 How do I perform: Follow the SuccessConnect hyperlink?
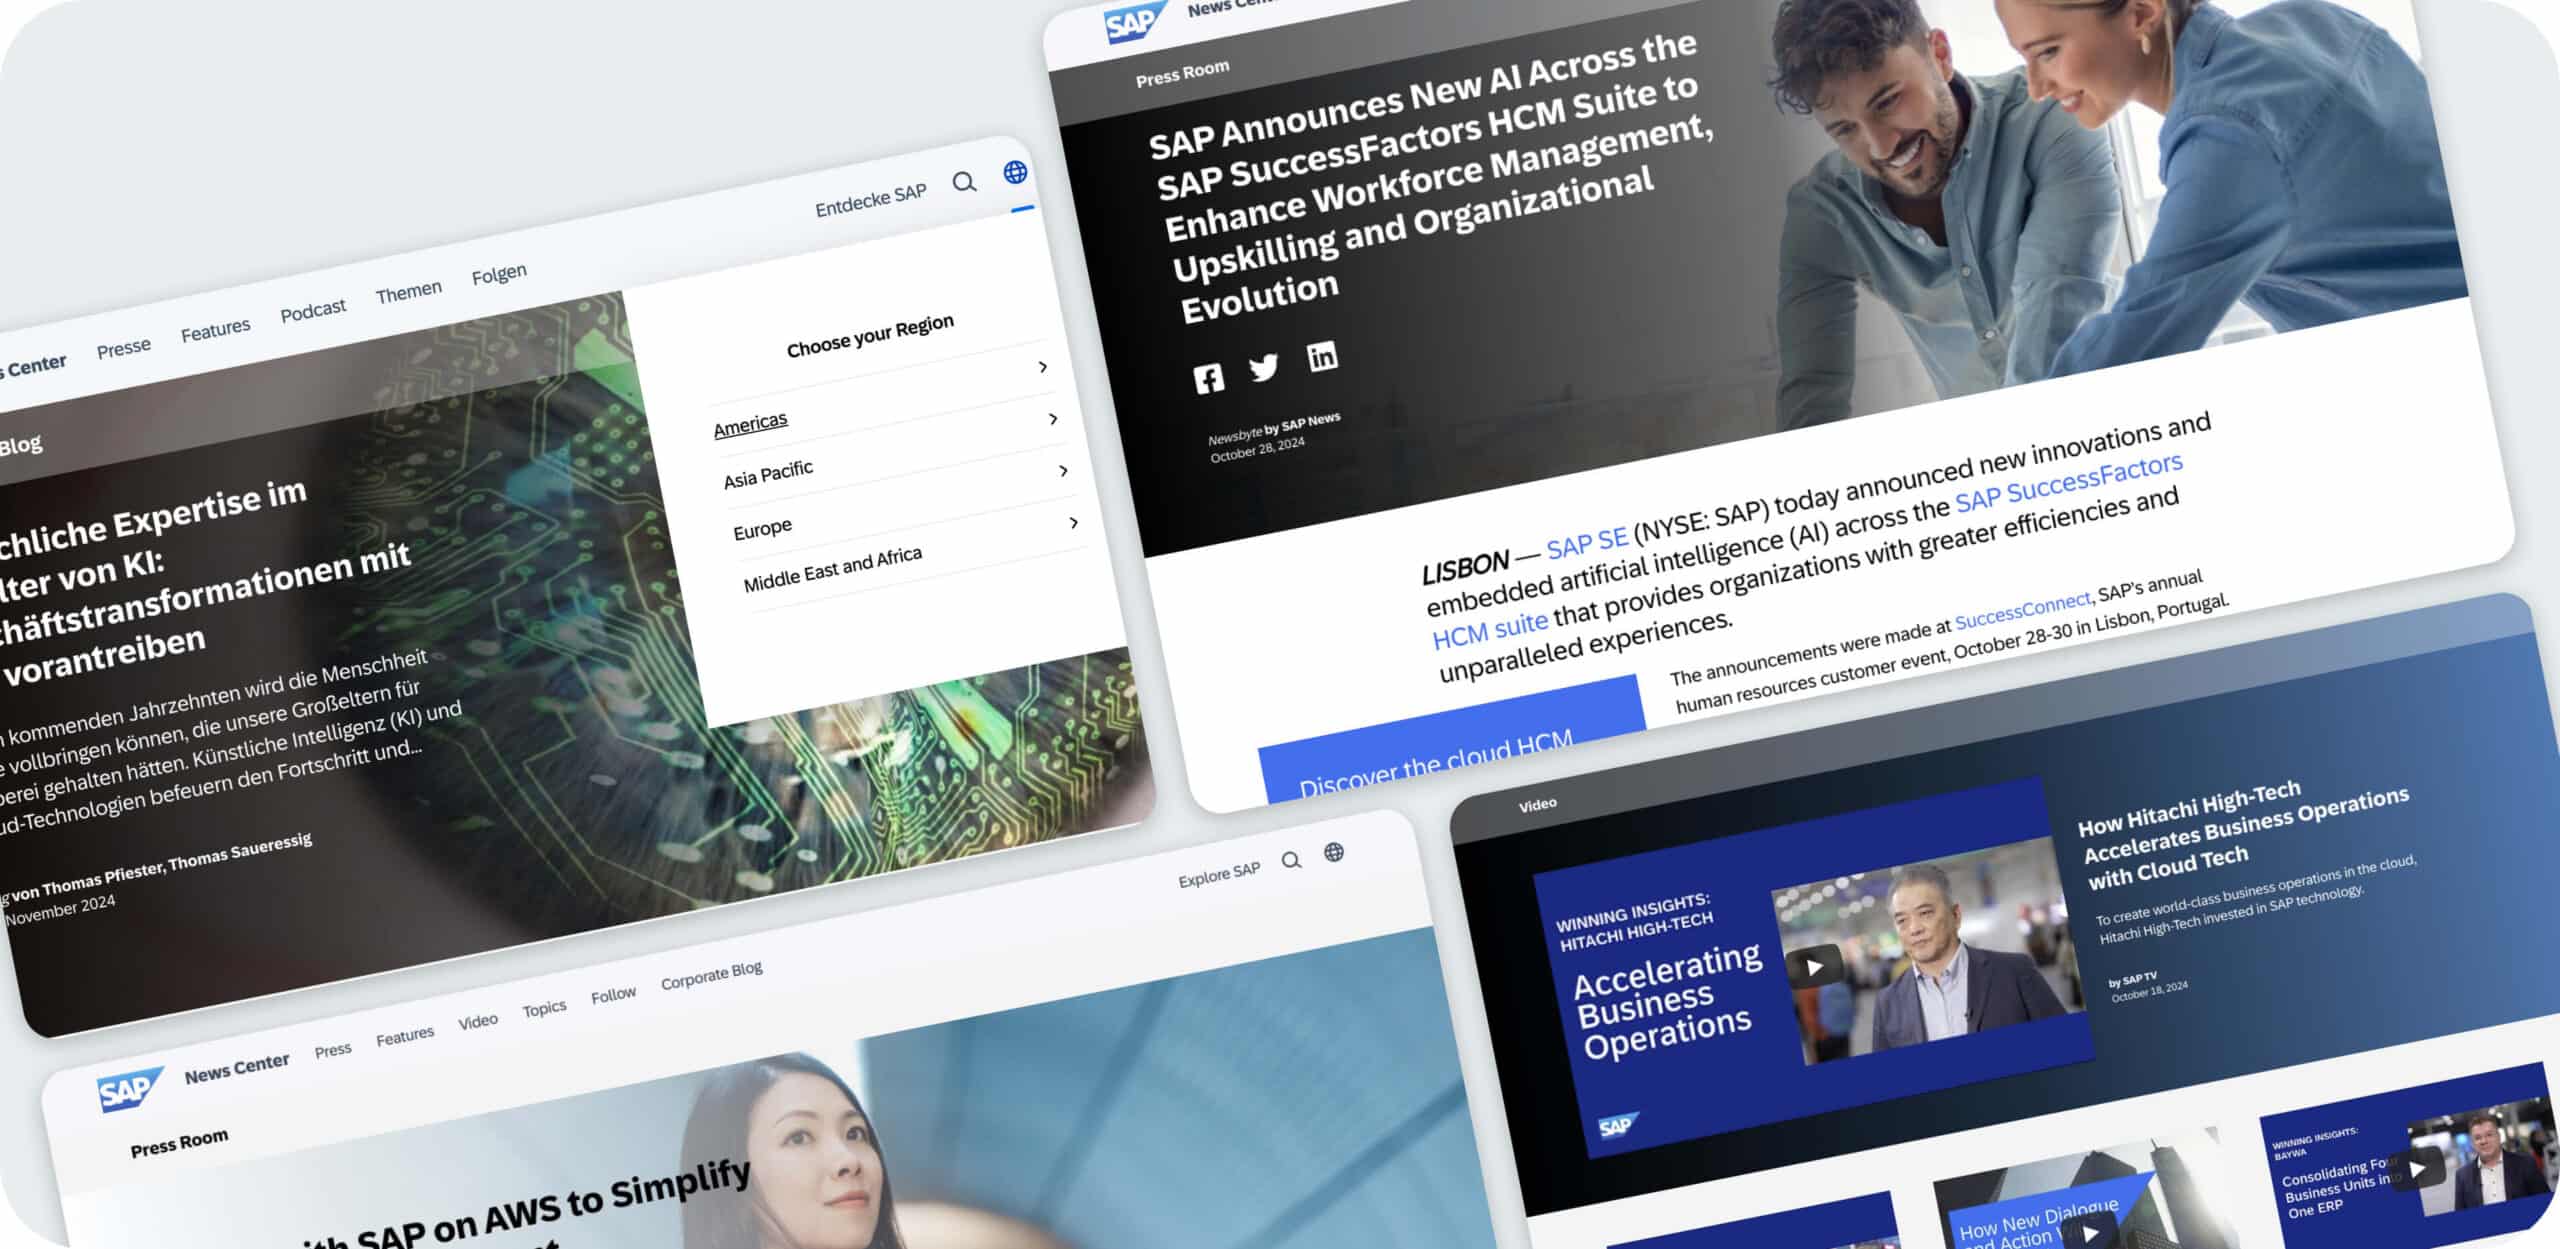[2022, 609]
